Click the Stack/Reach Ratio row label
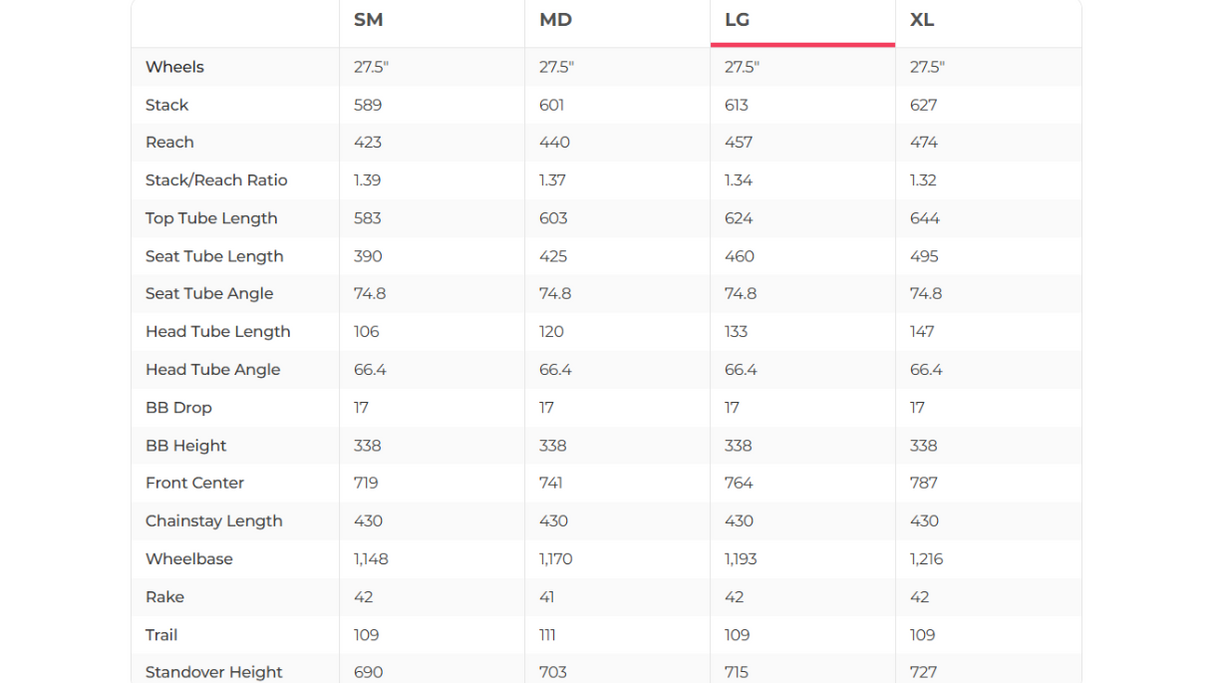This screenshot has height=683, width=1214. pos(216,180)
